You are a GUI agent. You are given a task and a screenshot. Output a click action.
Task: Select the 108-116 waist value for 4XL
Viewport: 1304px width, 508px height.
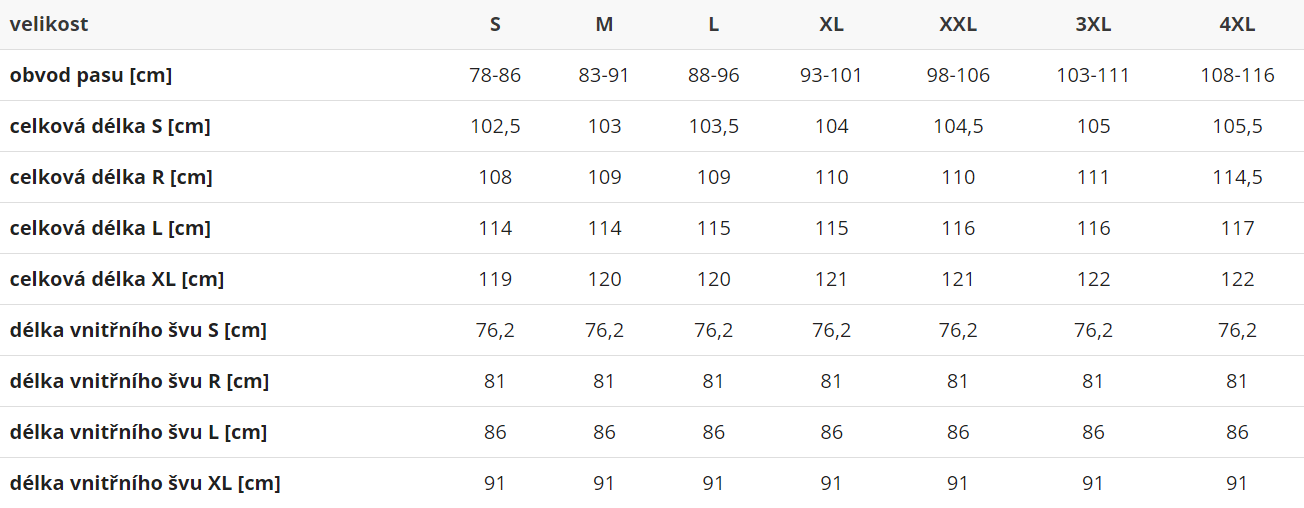click(1237, 75)
